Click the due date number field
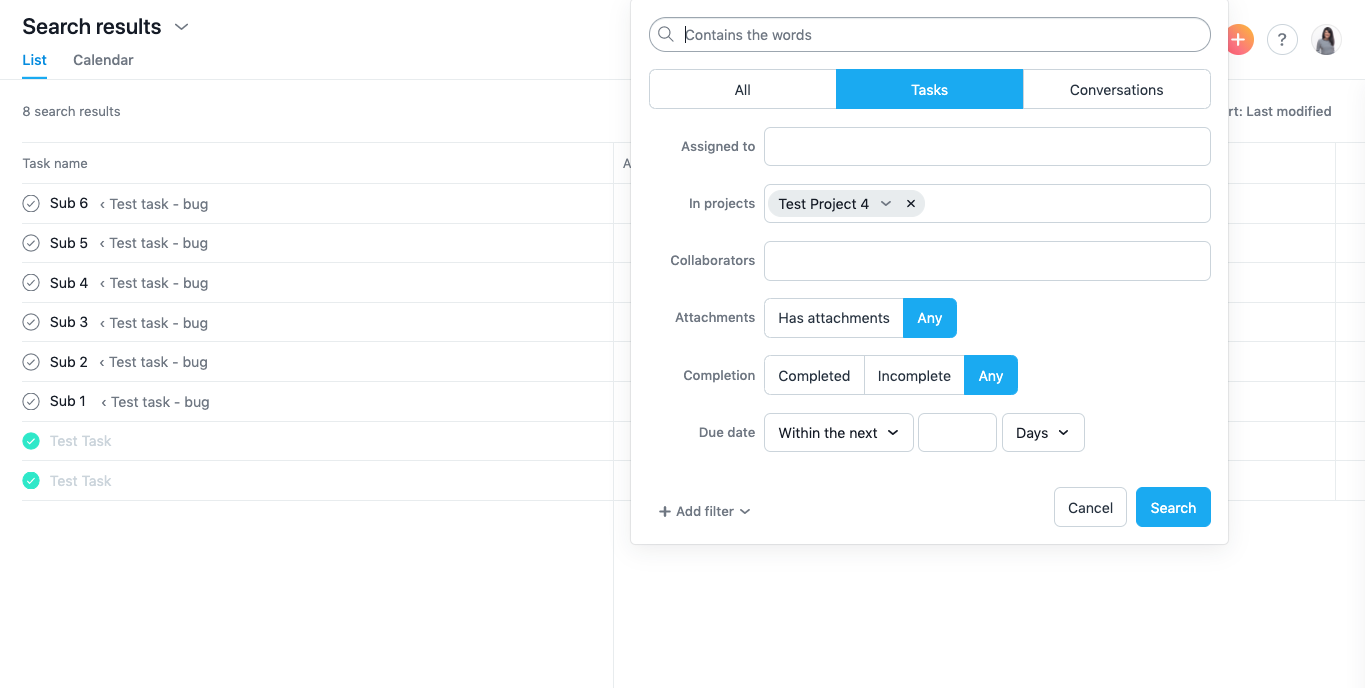 point(957,433)
